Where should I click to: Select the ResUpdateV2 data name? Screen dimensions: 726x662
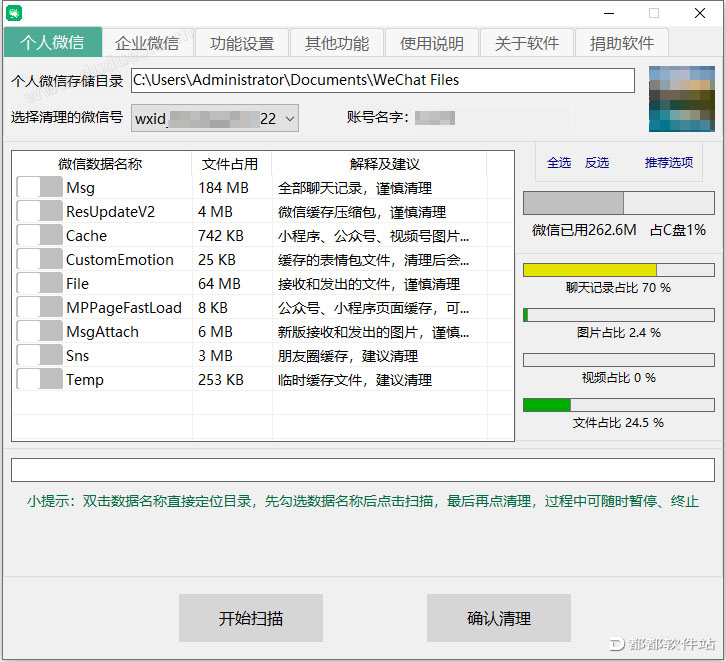click(111, 212)
